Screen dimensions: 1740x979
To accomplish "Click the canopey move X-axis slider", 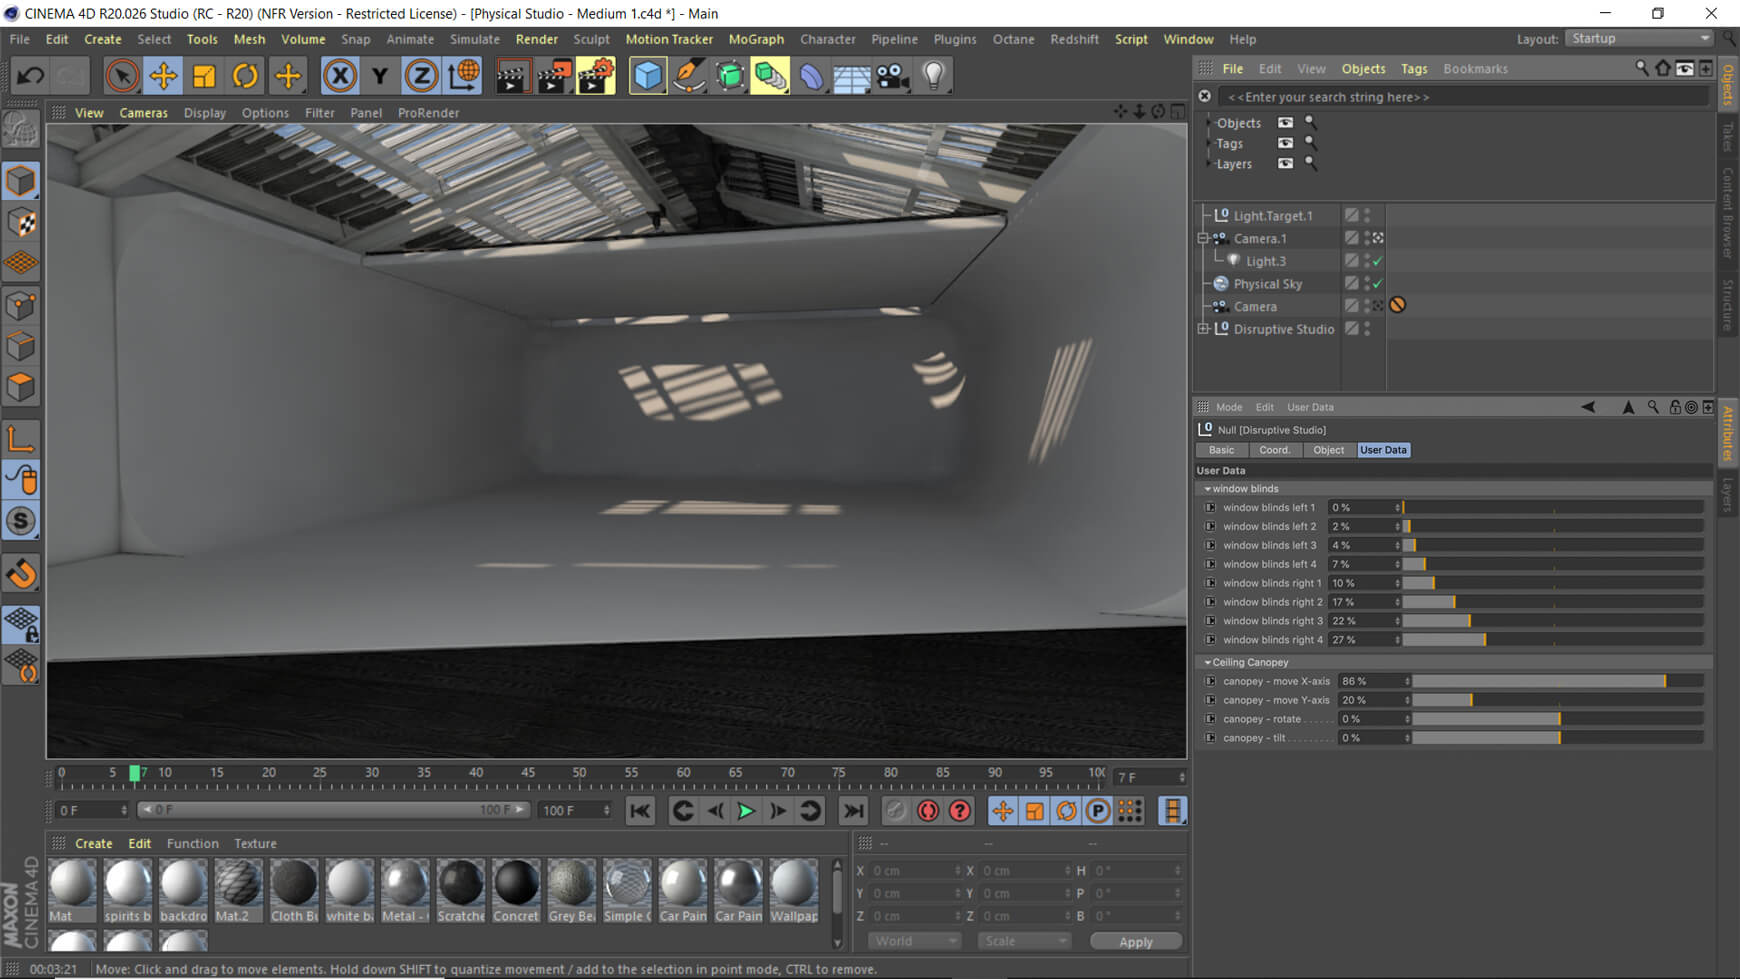I will [x=1557, y=681].
